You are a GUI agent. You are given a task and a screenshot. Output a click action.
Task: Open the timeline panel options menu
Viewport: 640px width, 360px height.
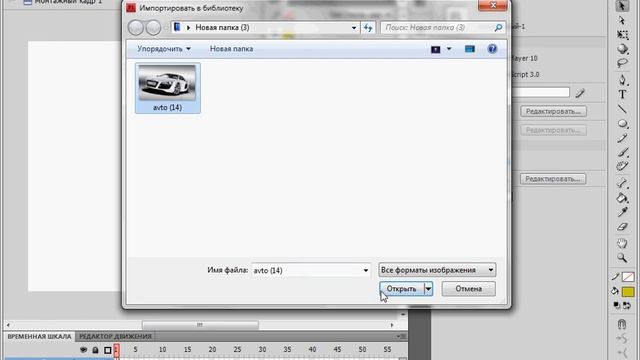pos(401,336)
